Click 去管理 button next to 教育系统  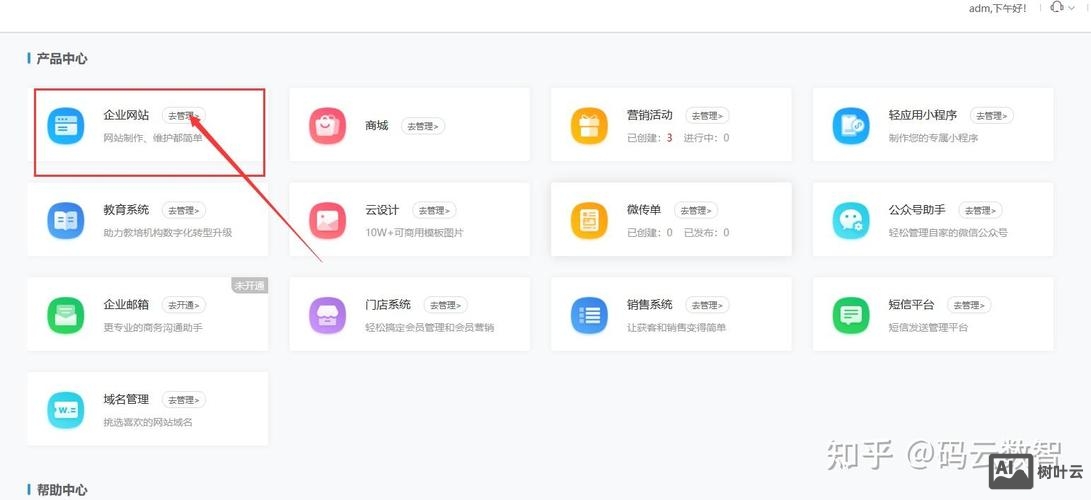[184, 210]
